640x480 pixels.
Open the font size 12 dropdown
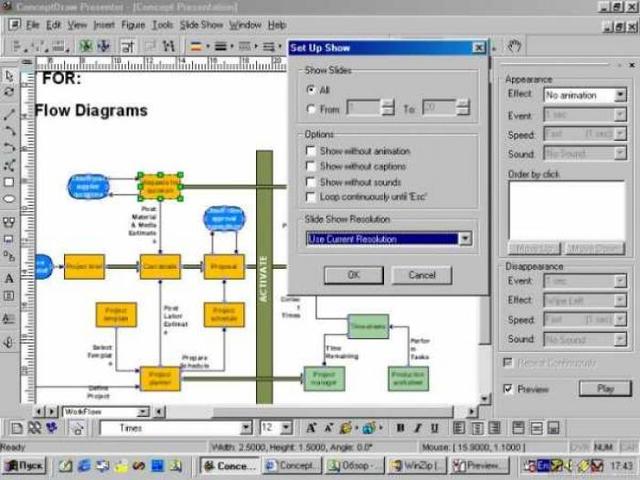pos(287,428)
